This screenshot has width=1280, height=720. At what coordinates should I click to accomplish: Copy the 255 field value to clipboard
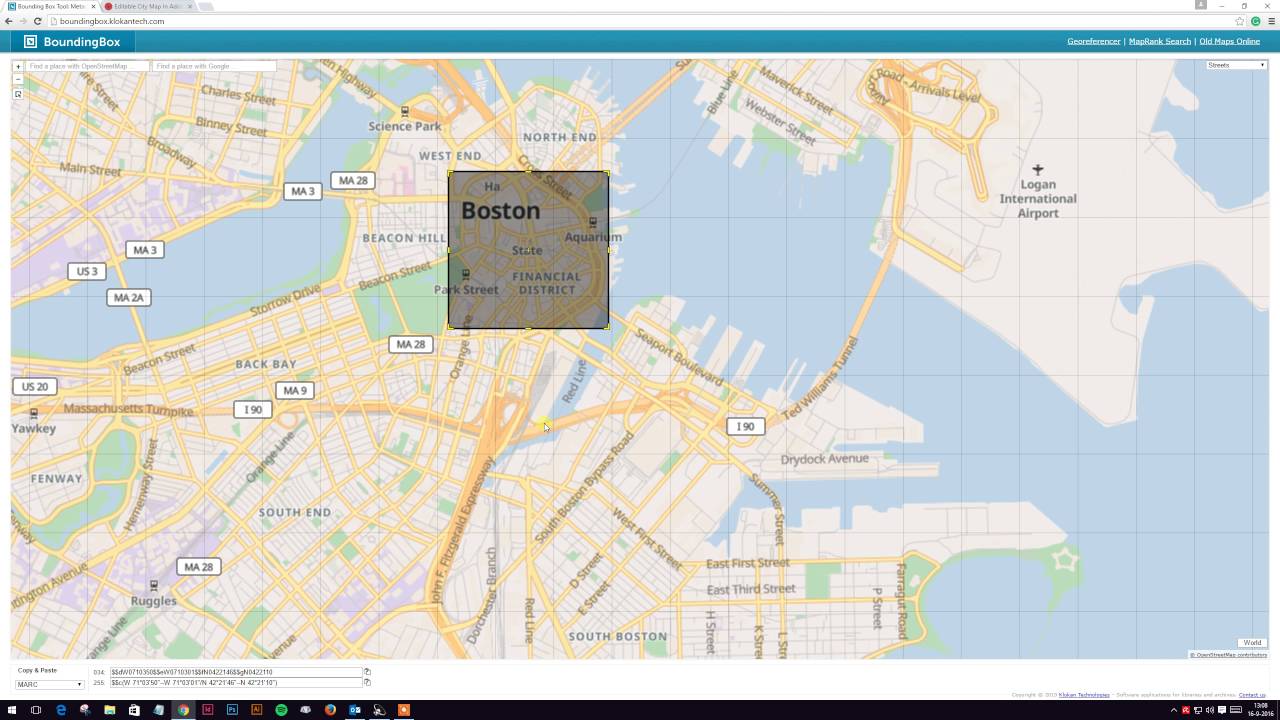[x=367, y=682]
